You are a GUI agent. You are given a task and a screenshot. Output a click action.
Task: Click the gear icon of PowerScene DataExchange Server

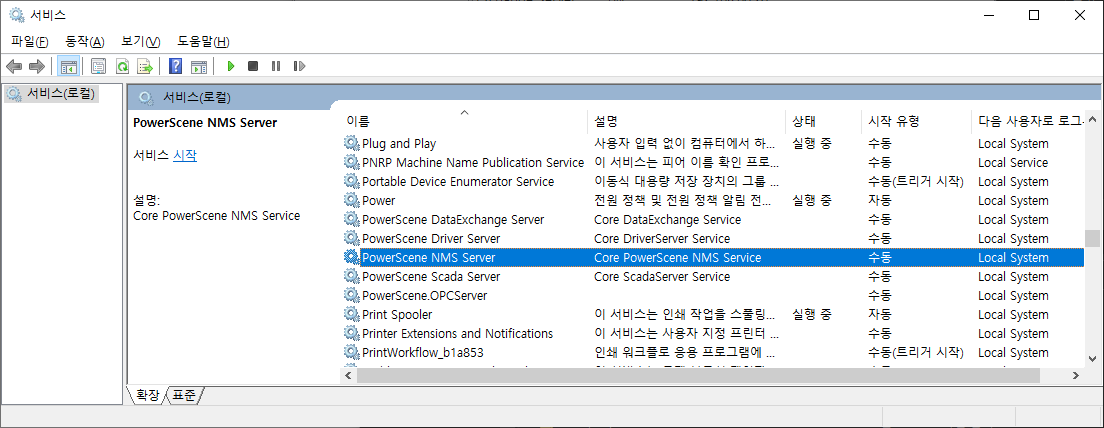(x=351, y=220)
